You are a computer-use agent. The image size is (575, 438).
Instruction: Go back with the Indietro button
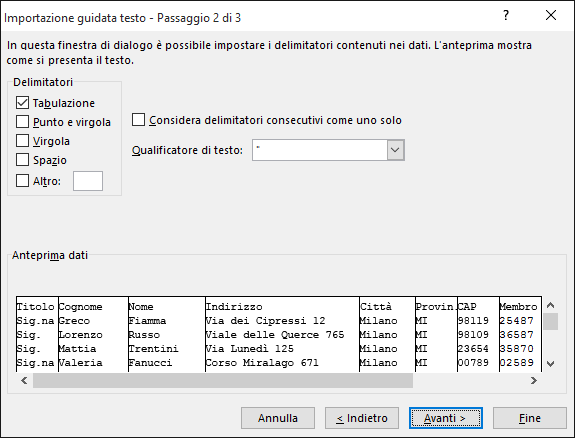(362, 418)
